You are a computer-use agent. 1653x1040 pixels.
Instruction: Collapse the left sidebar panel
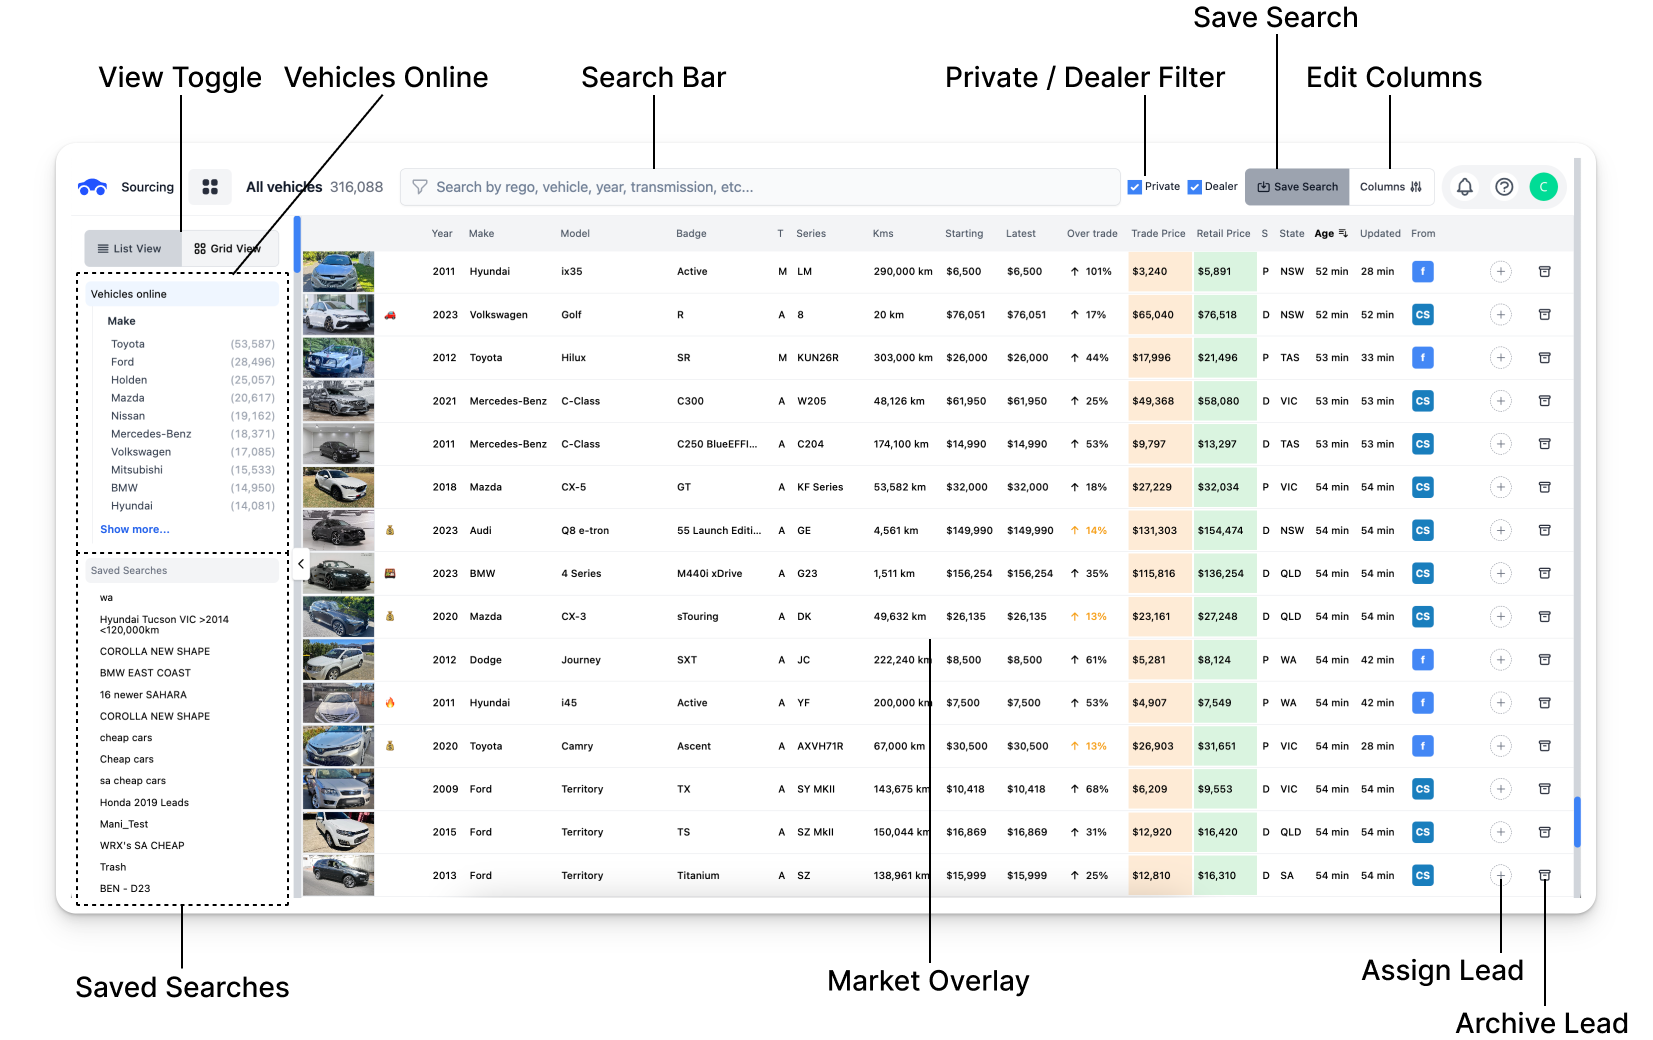point(301,564)
